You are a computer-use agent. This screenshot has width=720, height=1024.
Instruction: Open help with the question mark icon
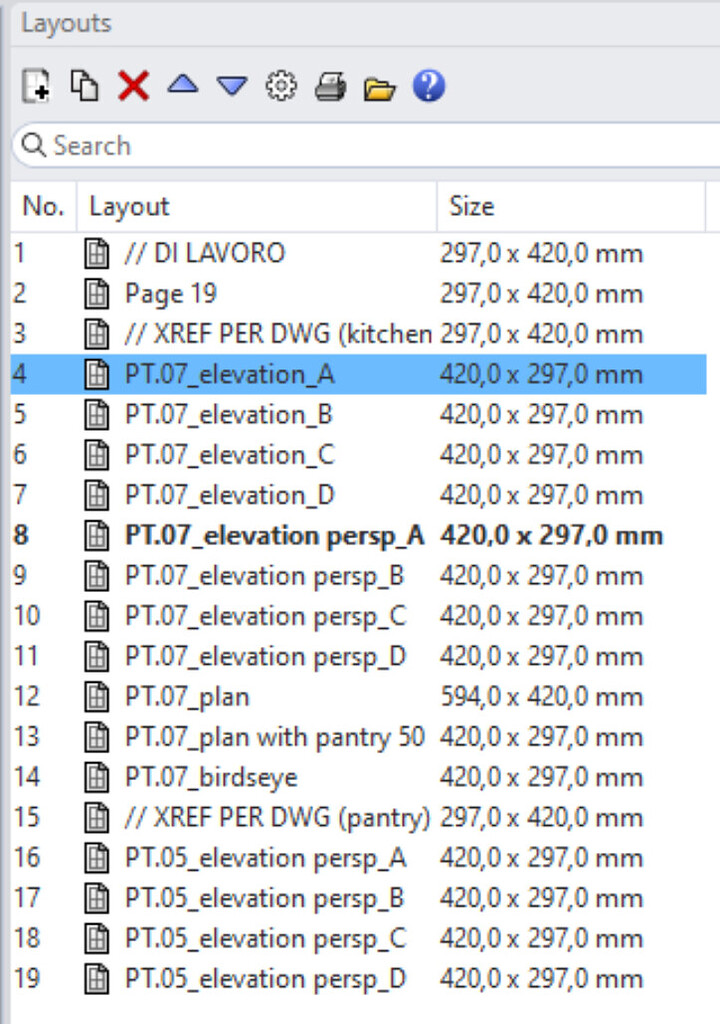pyautogui.click(x=426, y=87)
